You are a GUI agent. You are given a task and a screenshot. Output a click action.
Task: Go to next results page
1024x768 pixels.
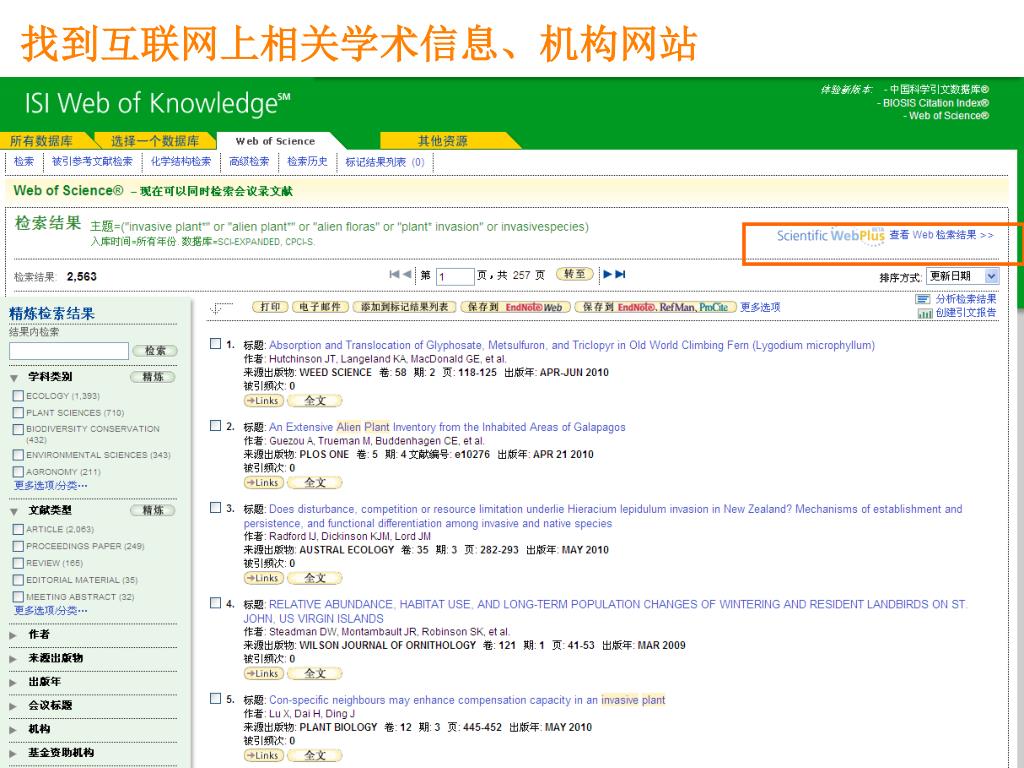tap(607, 274)
